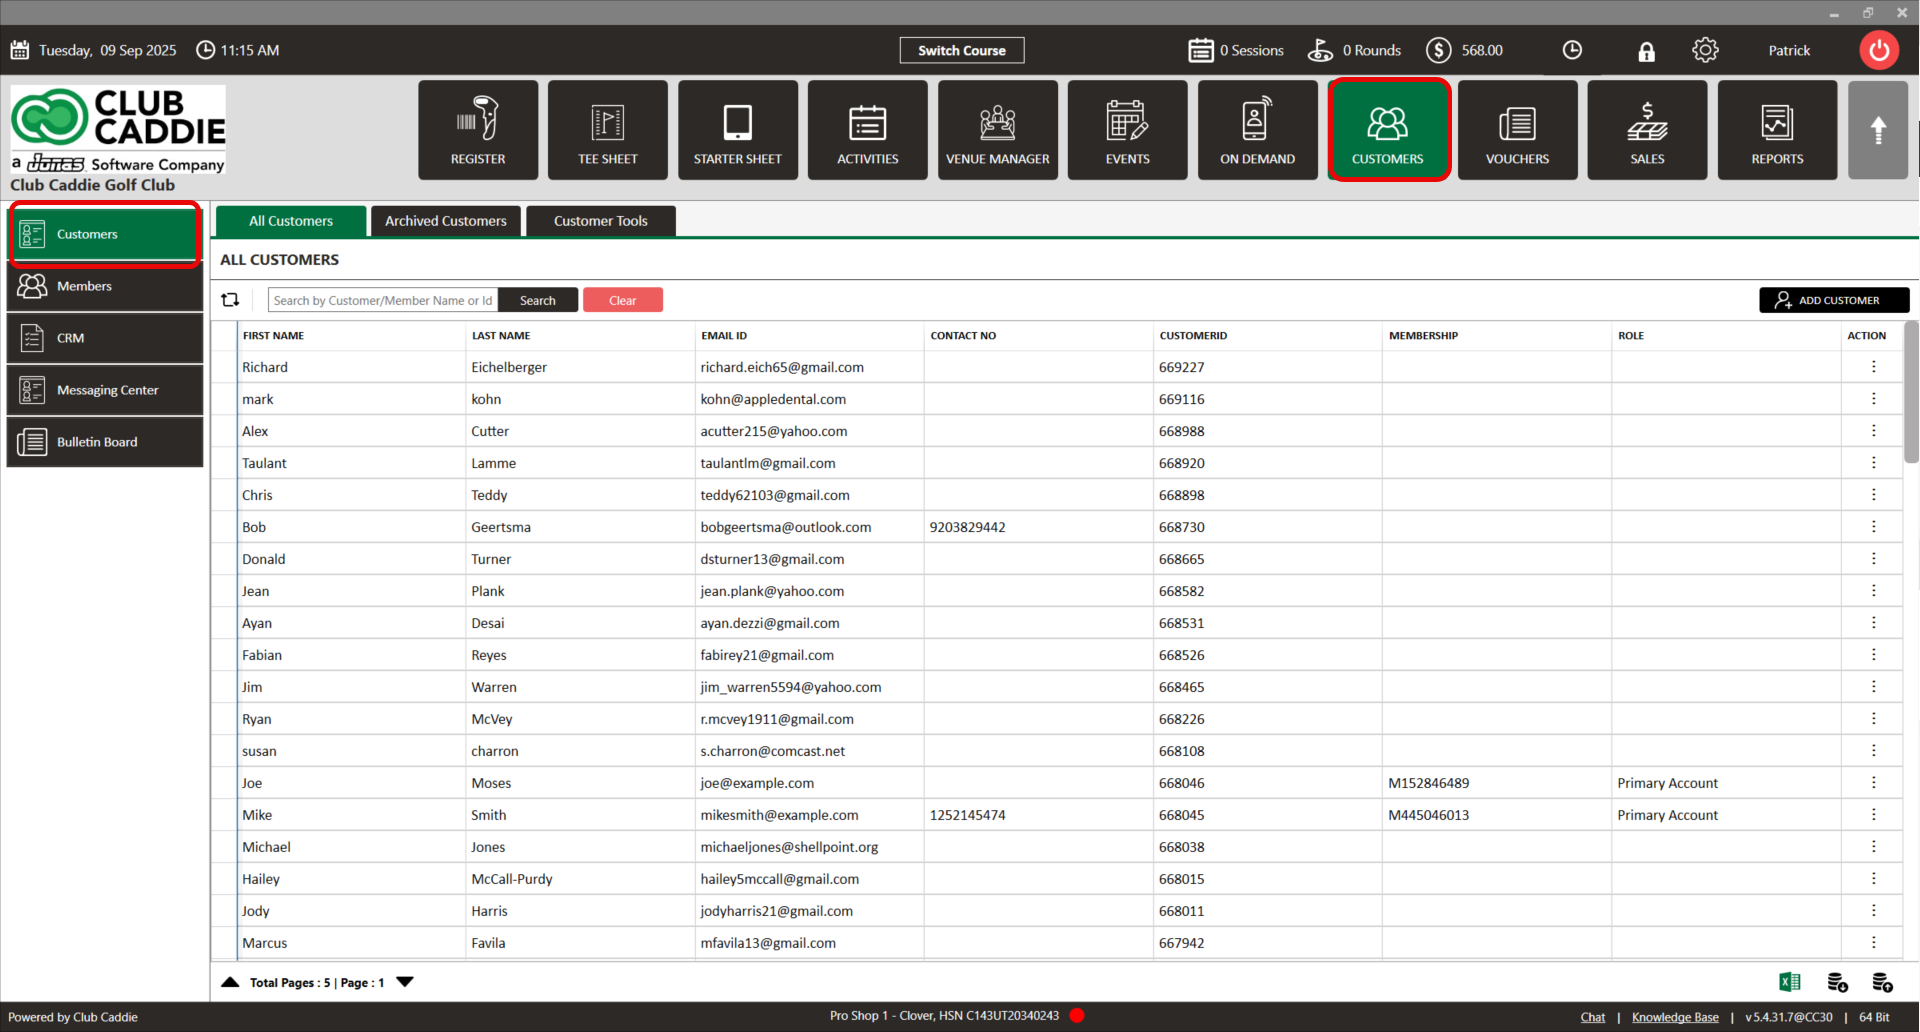This screenshot has width=1920, height=1032.
Task: Open action menu for Marcus Favila
Action: (x=1874, y=943)
